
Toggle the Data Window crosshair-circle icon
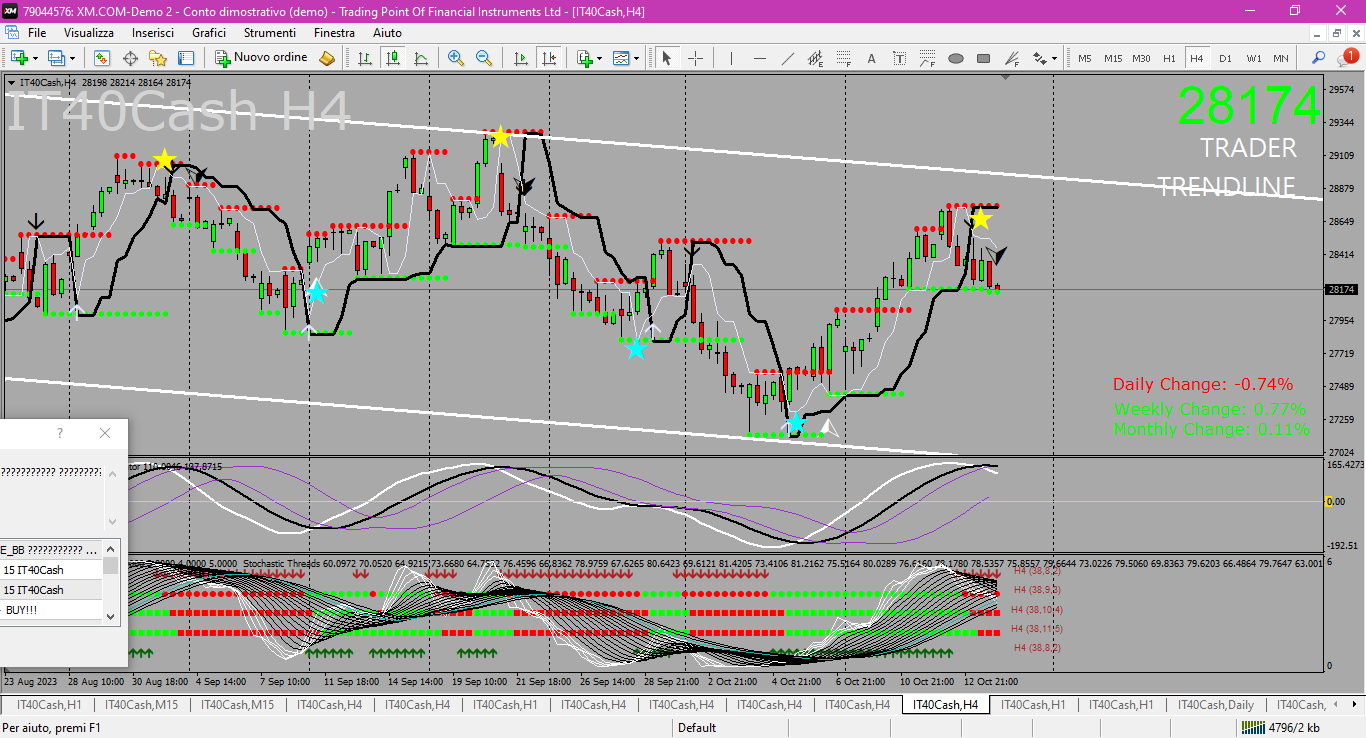pyautogui.click(x=130, y=58)
